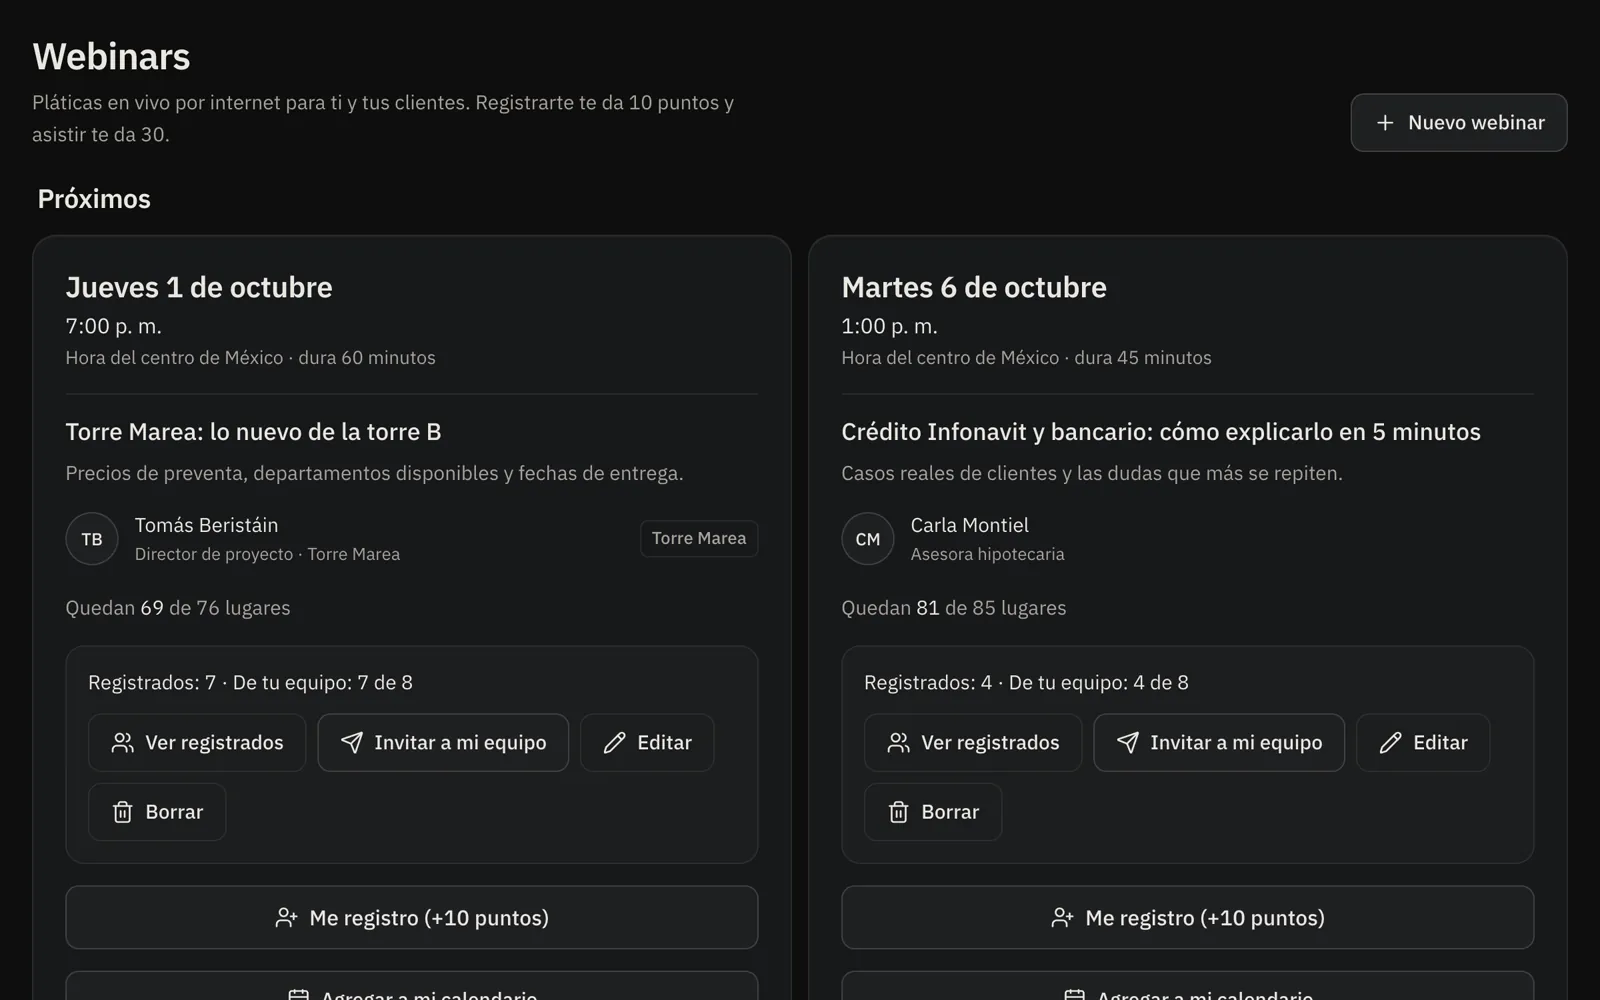Click the speaker name Tomás Beristáin
1600x1000 pixels.
207,525
